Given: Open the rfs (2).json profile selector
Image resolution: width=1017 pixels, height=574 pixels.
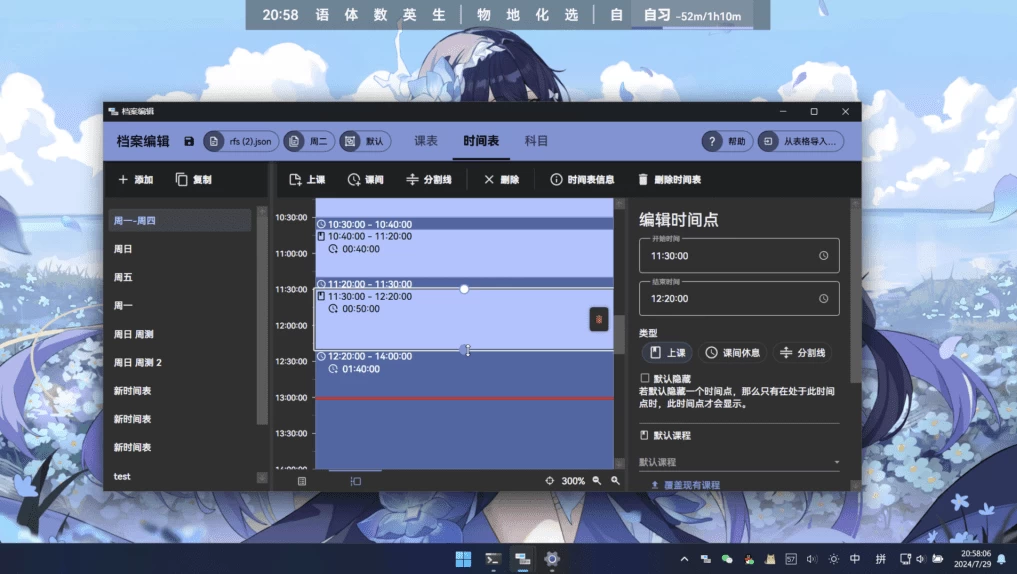Looking at the screenshot, I should pos(241,142).
